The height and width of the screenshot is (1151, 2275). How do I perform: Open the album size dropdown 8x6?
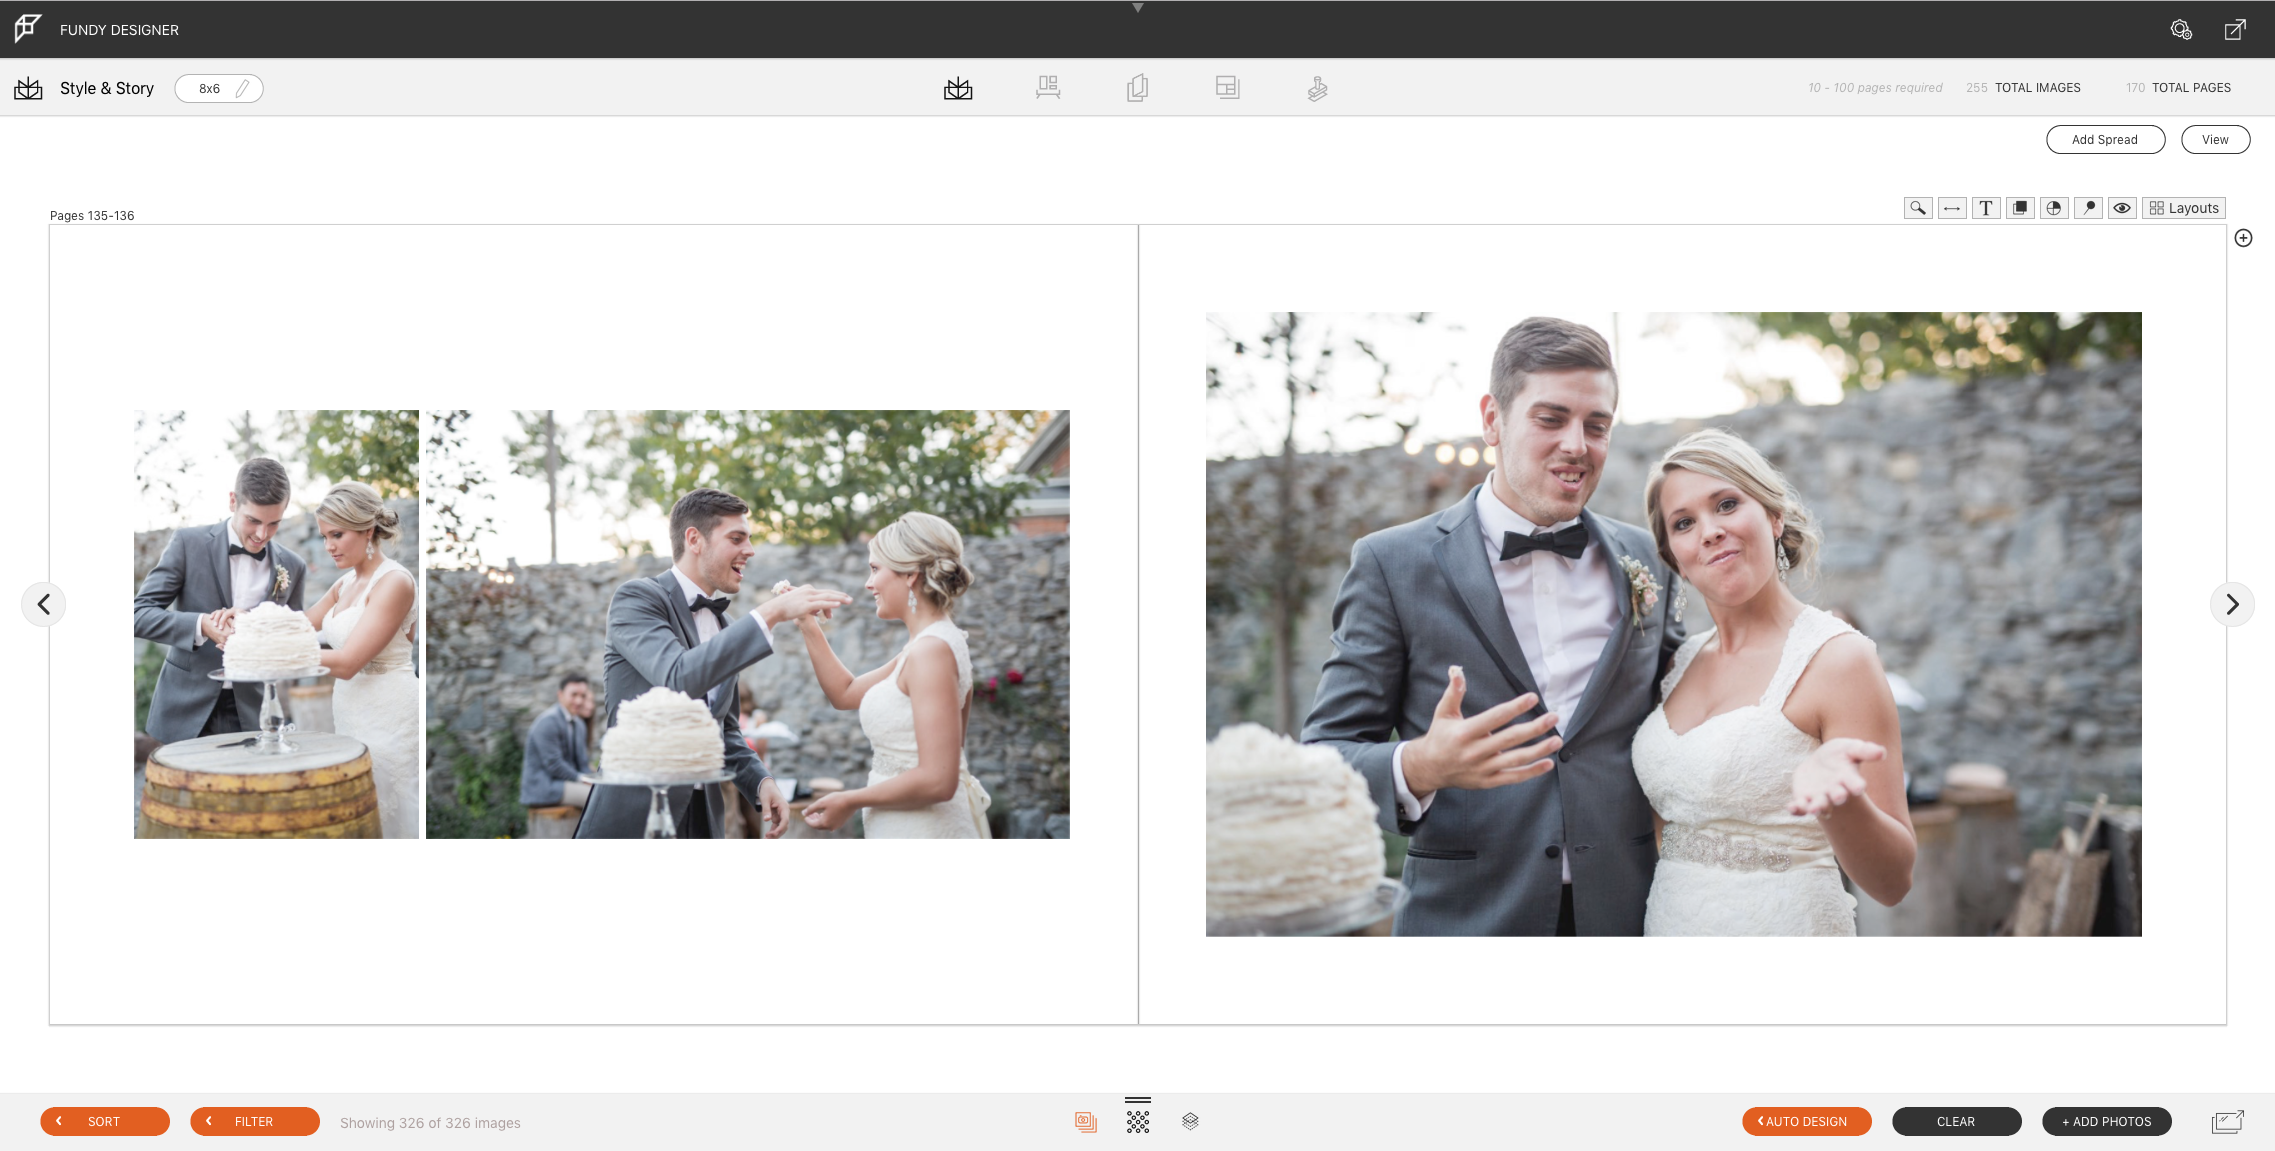point(216,88)
